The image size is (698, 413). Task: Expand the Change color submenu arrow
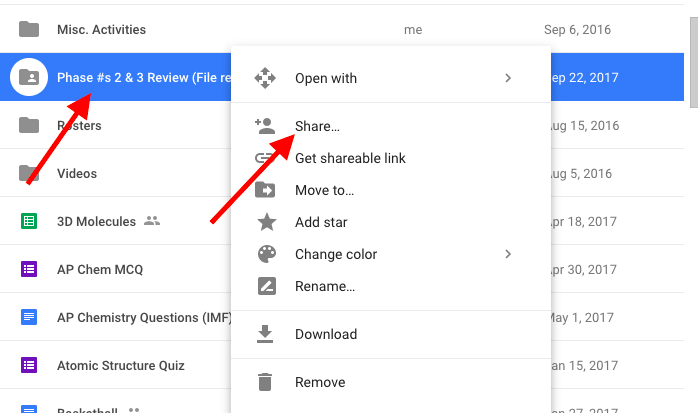(x=508, y=254)
